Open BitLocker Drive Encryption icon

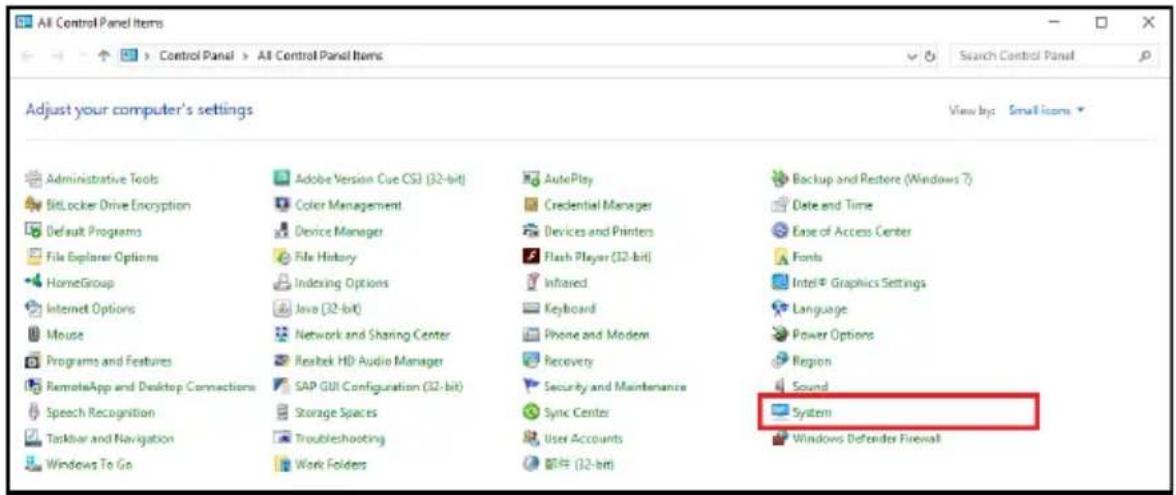[33, 205]
